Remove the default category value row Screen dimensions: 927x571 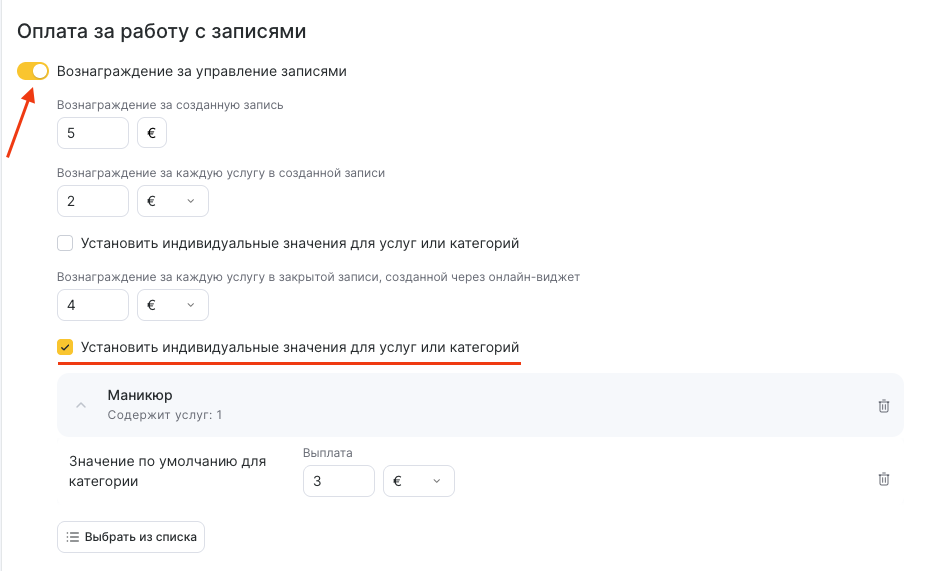tap(883, 480)
